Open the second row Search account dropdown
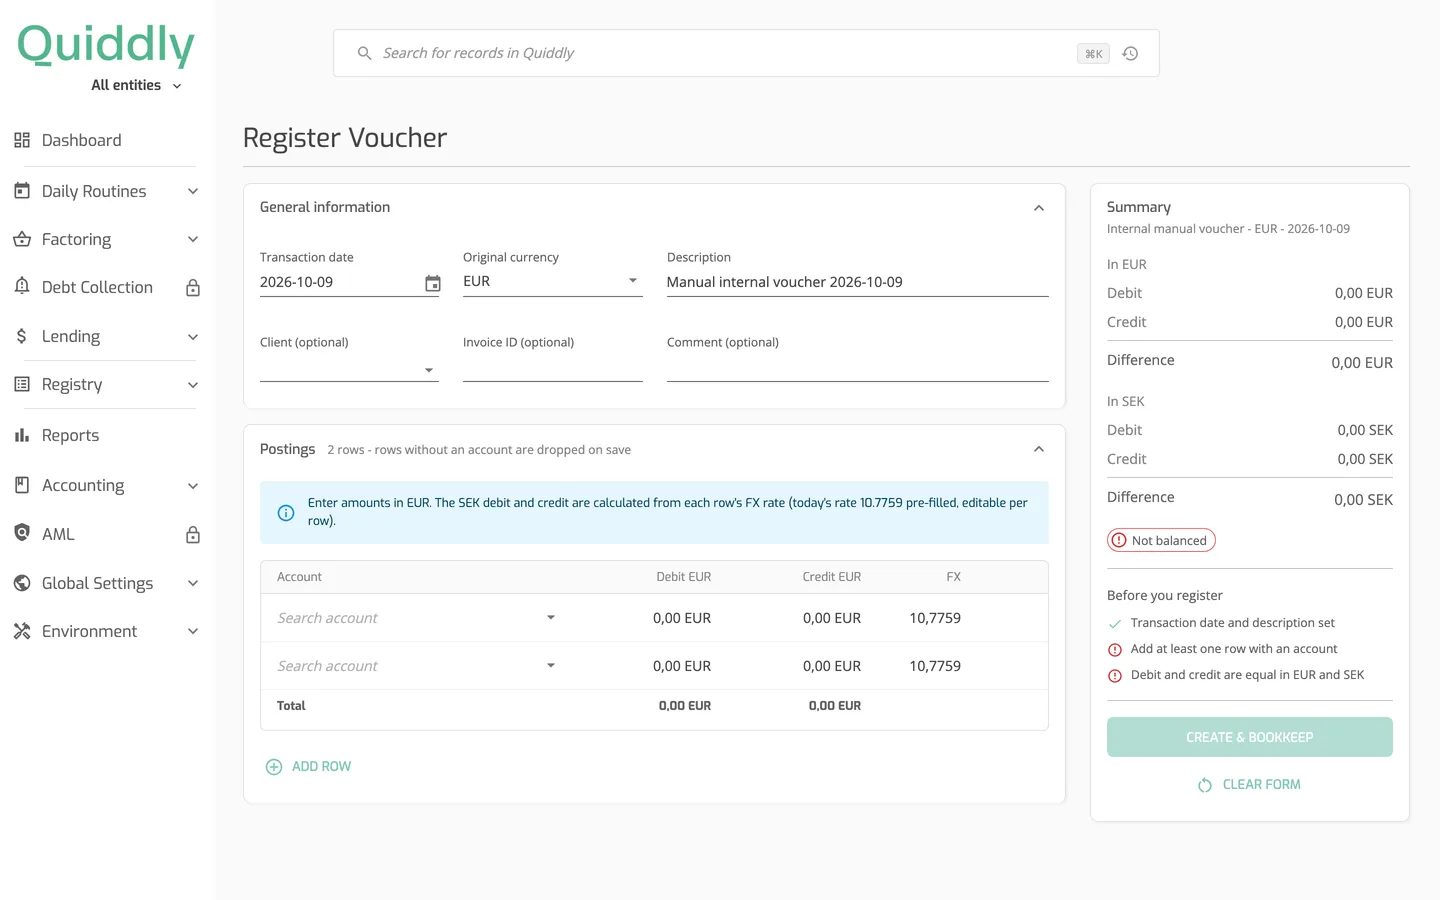The image size is (1440, 900). tap(416, 666)
